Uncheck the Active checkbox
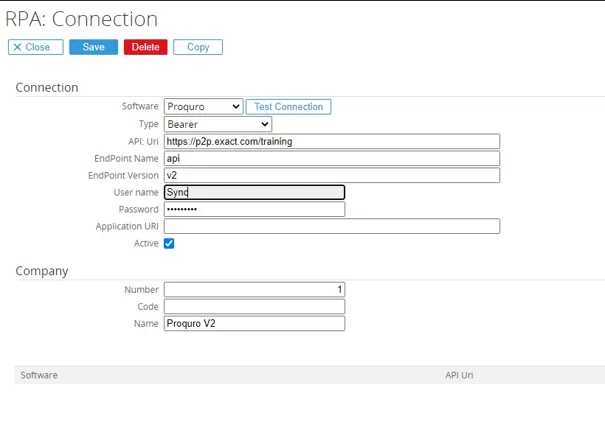The image size is (605, 441). click(169, 243)
